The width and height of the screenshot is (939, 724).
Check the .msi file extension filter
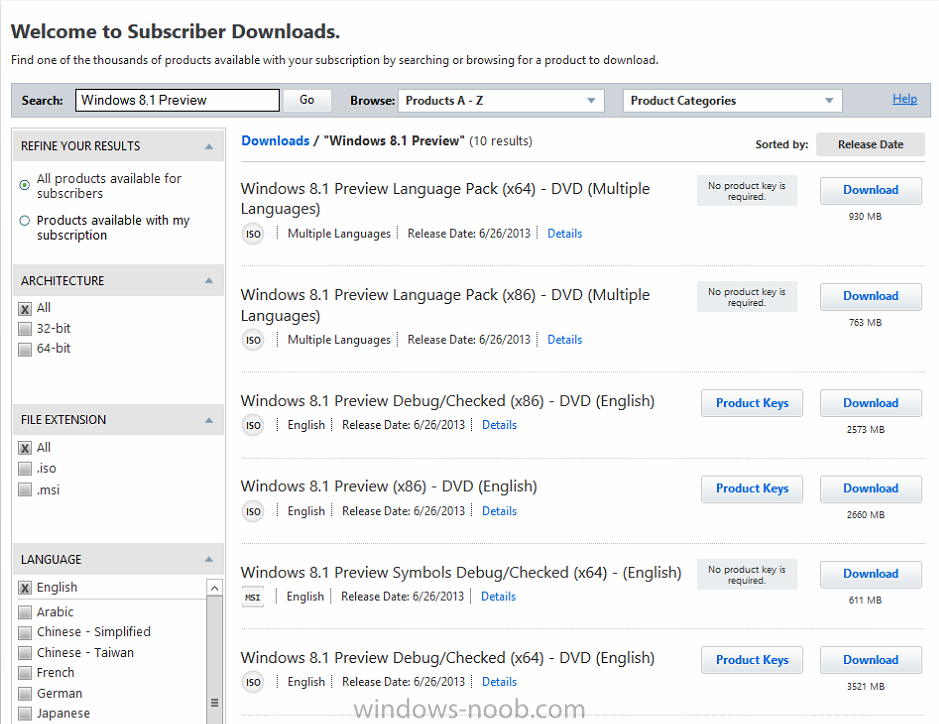pos(25,490)
